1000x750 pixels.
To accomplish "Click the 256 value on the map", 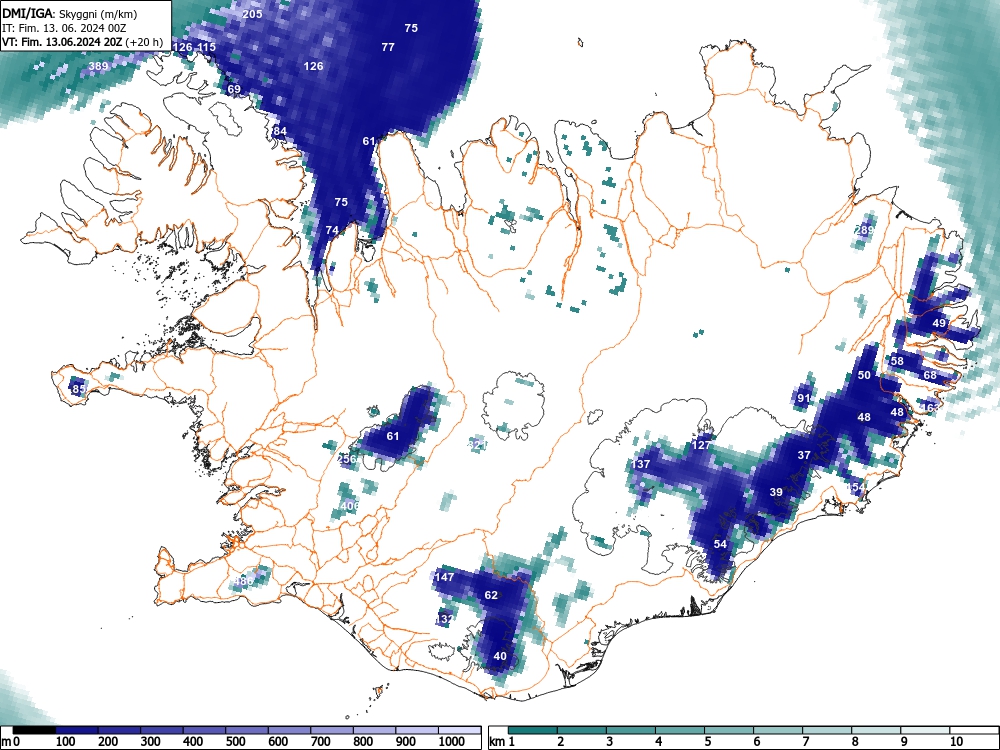I will pos(347,459).
